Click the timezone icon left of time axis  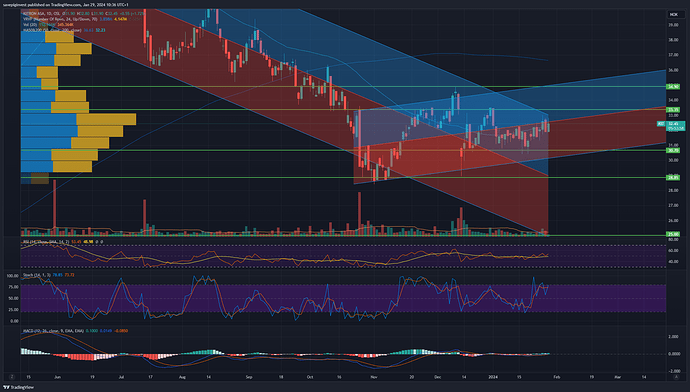12,377
